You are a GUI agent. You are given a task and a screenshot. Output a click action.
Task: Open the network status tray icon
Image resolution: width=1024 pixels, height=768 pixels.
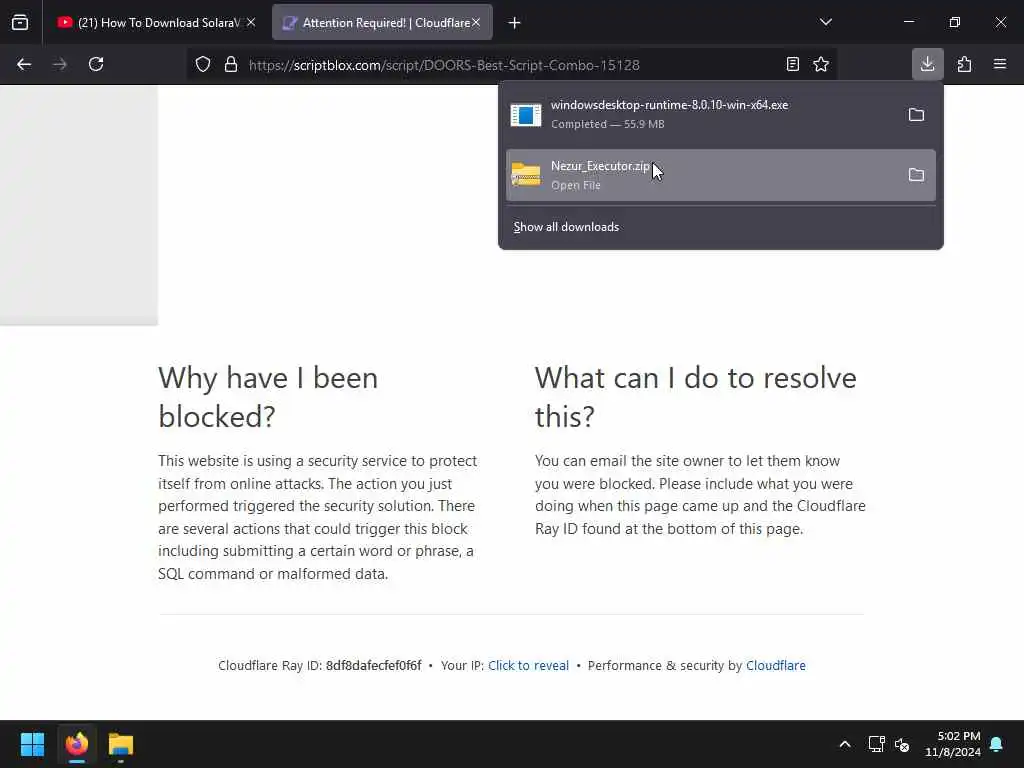pyautogui.click(x=876, y=744)
